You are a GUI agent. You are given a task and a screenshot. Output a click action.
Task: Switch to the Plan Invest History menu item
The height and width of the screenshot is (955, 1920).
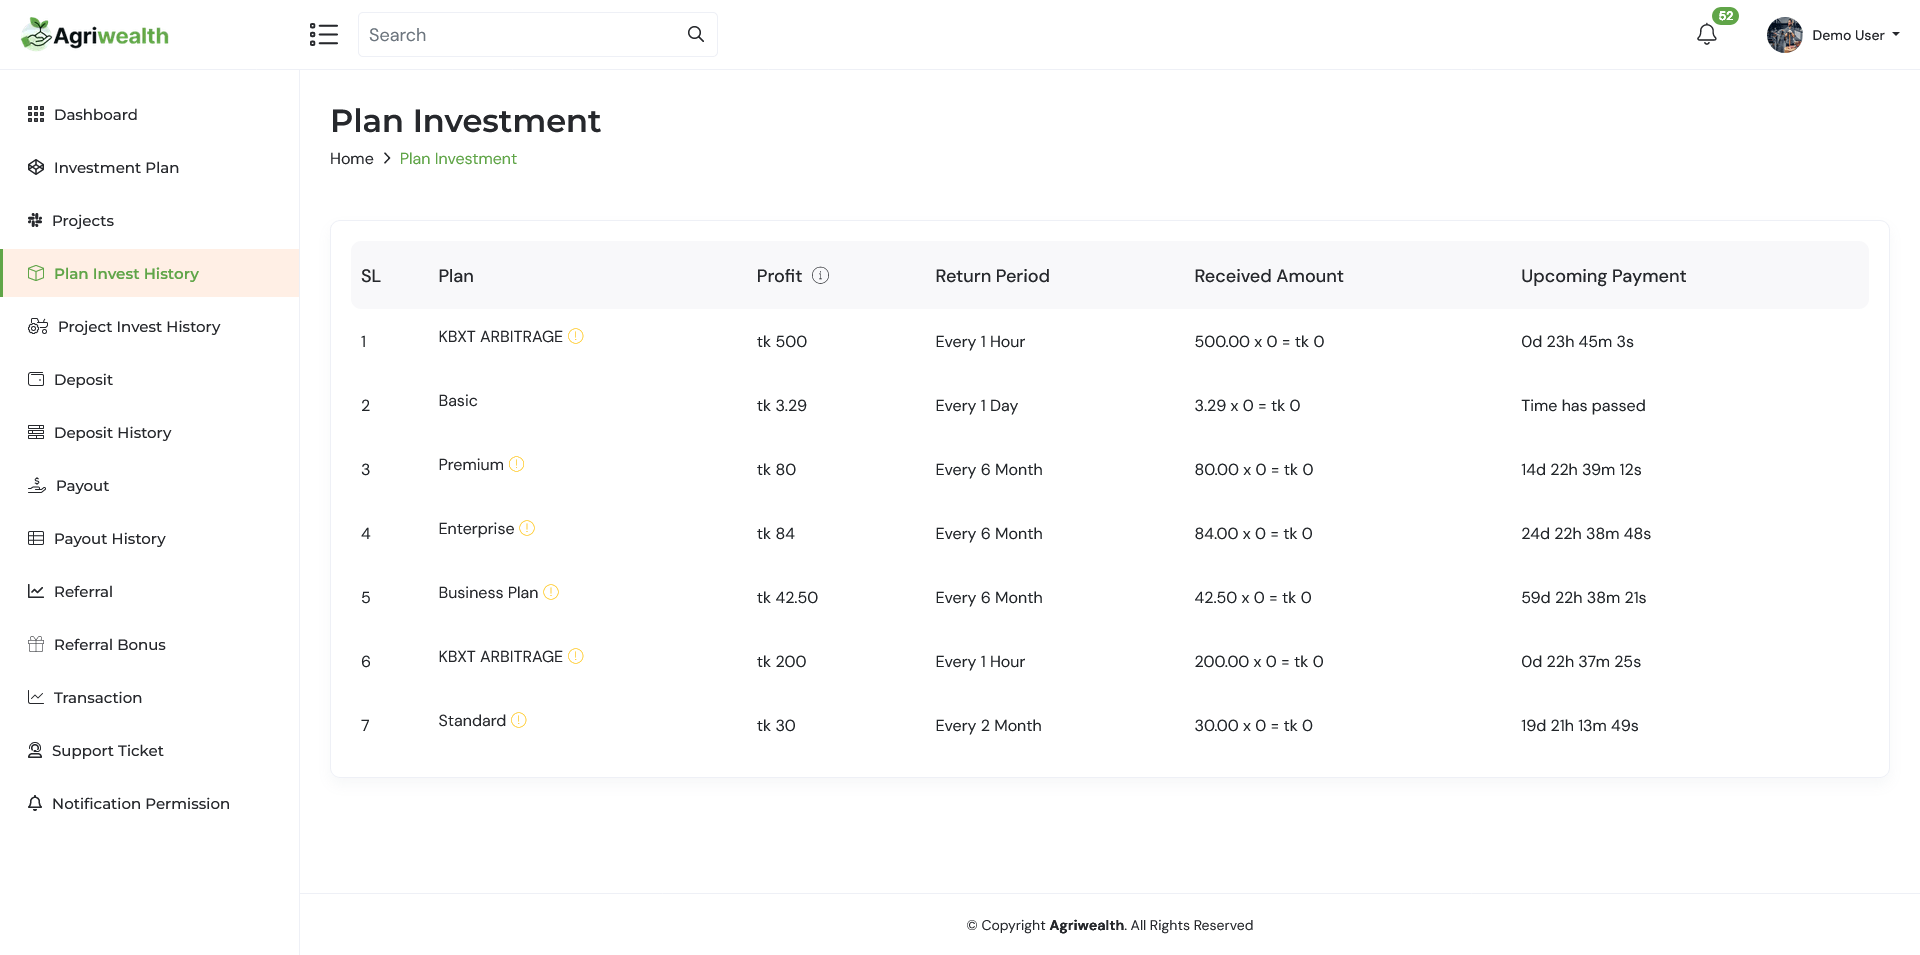125,273
